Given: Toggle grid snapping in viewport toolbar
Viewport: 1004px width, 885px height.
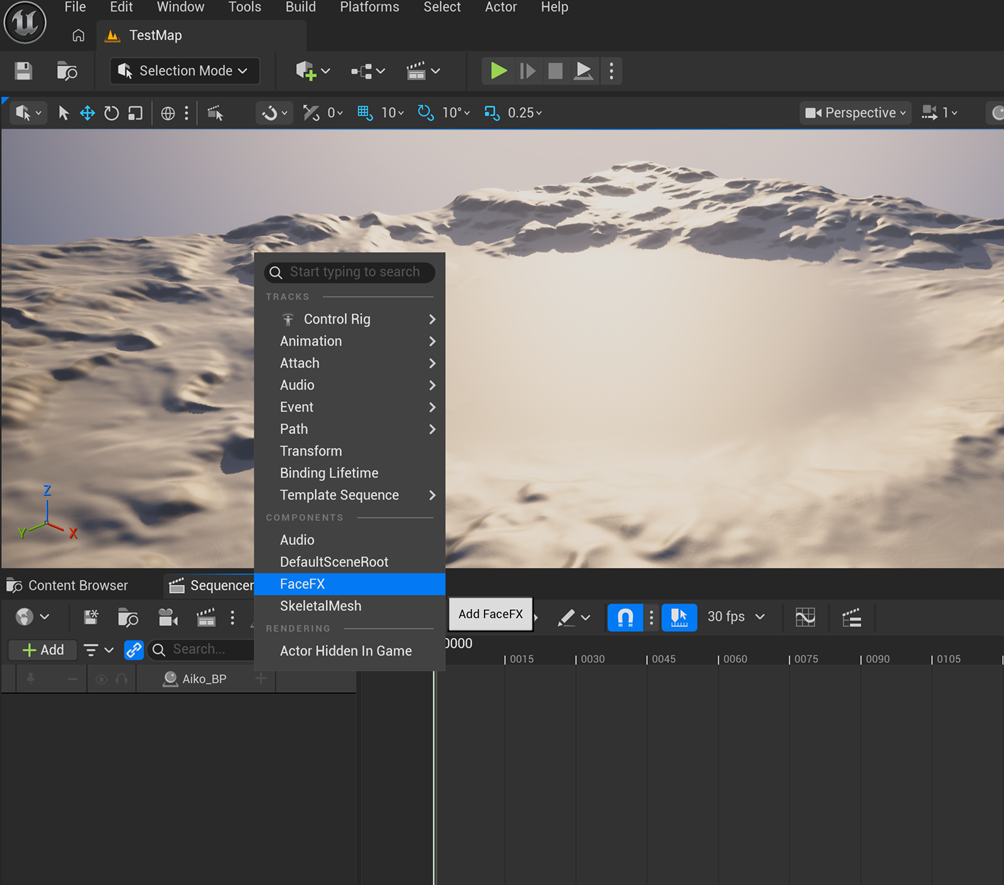Looking at the screenshot, I should pyautogui.click(x=364, y=113).
